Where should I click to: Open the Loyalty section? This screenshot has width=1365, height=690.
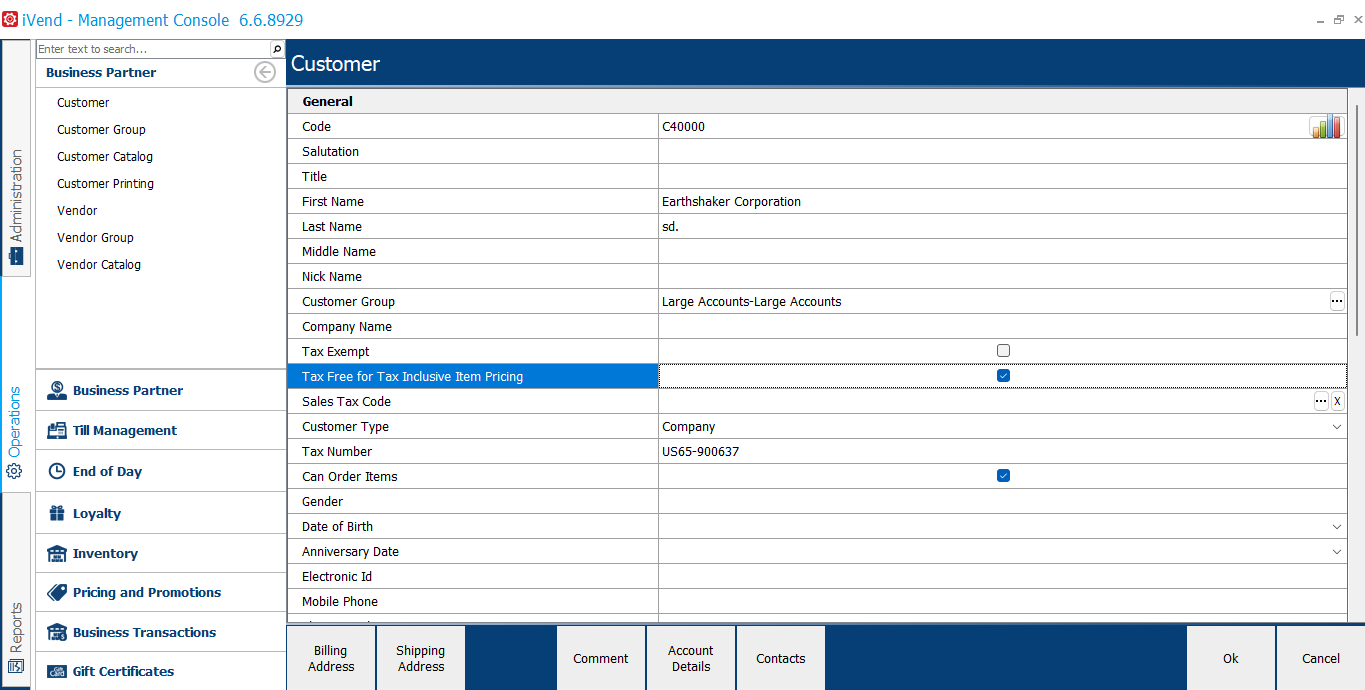(161, 513)
